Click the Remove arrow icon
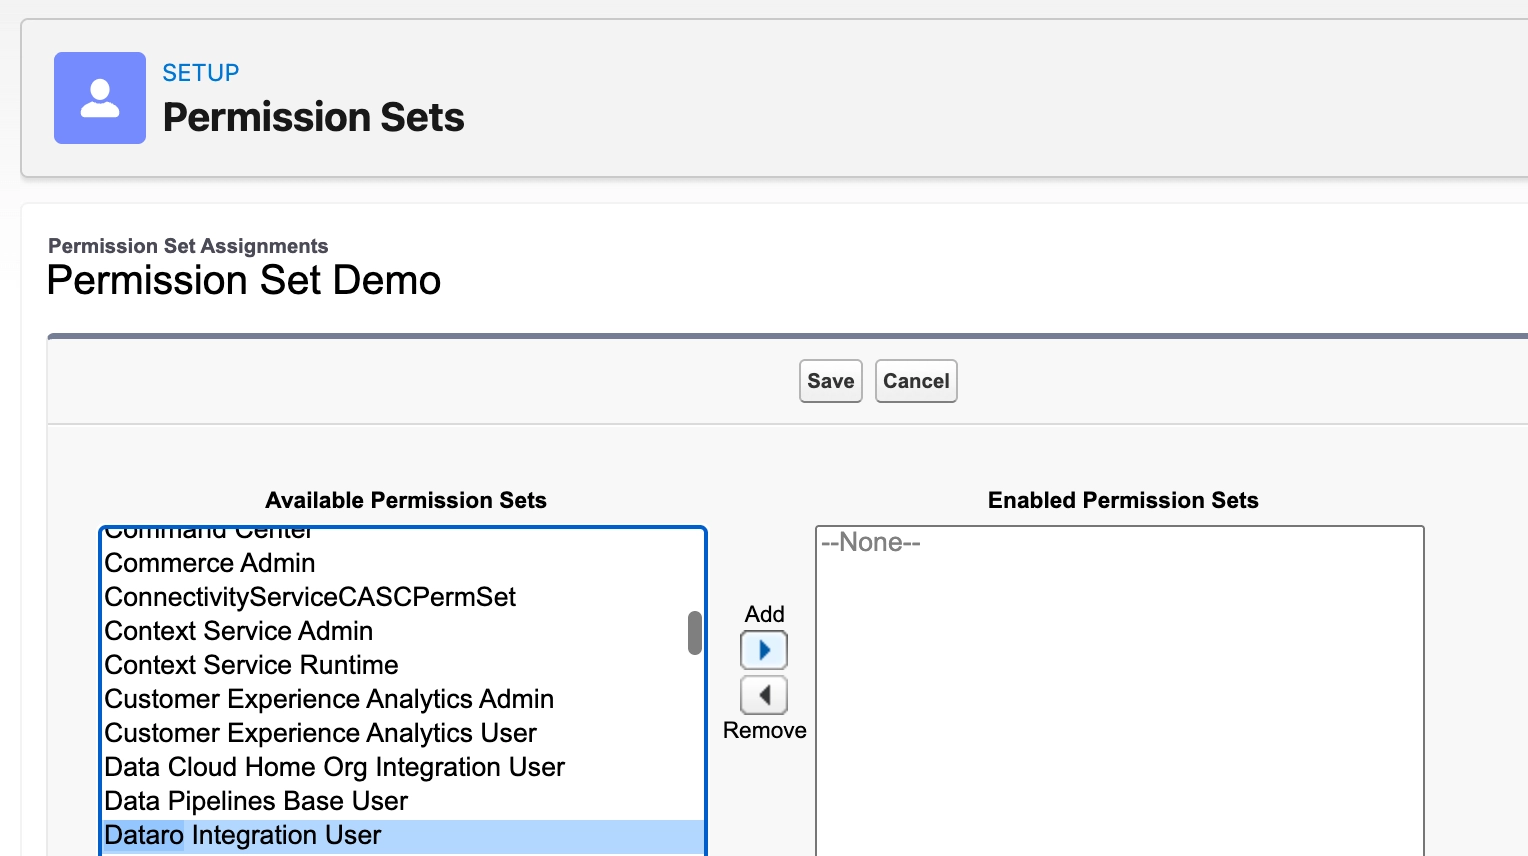Viewport: 1528px width, 856px height. 764,695
